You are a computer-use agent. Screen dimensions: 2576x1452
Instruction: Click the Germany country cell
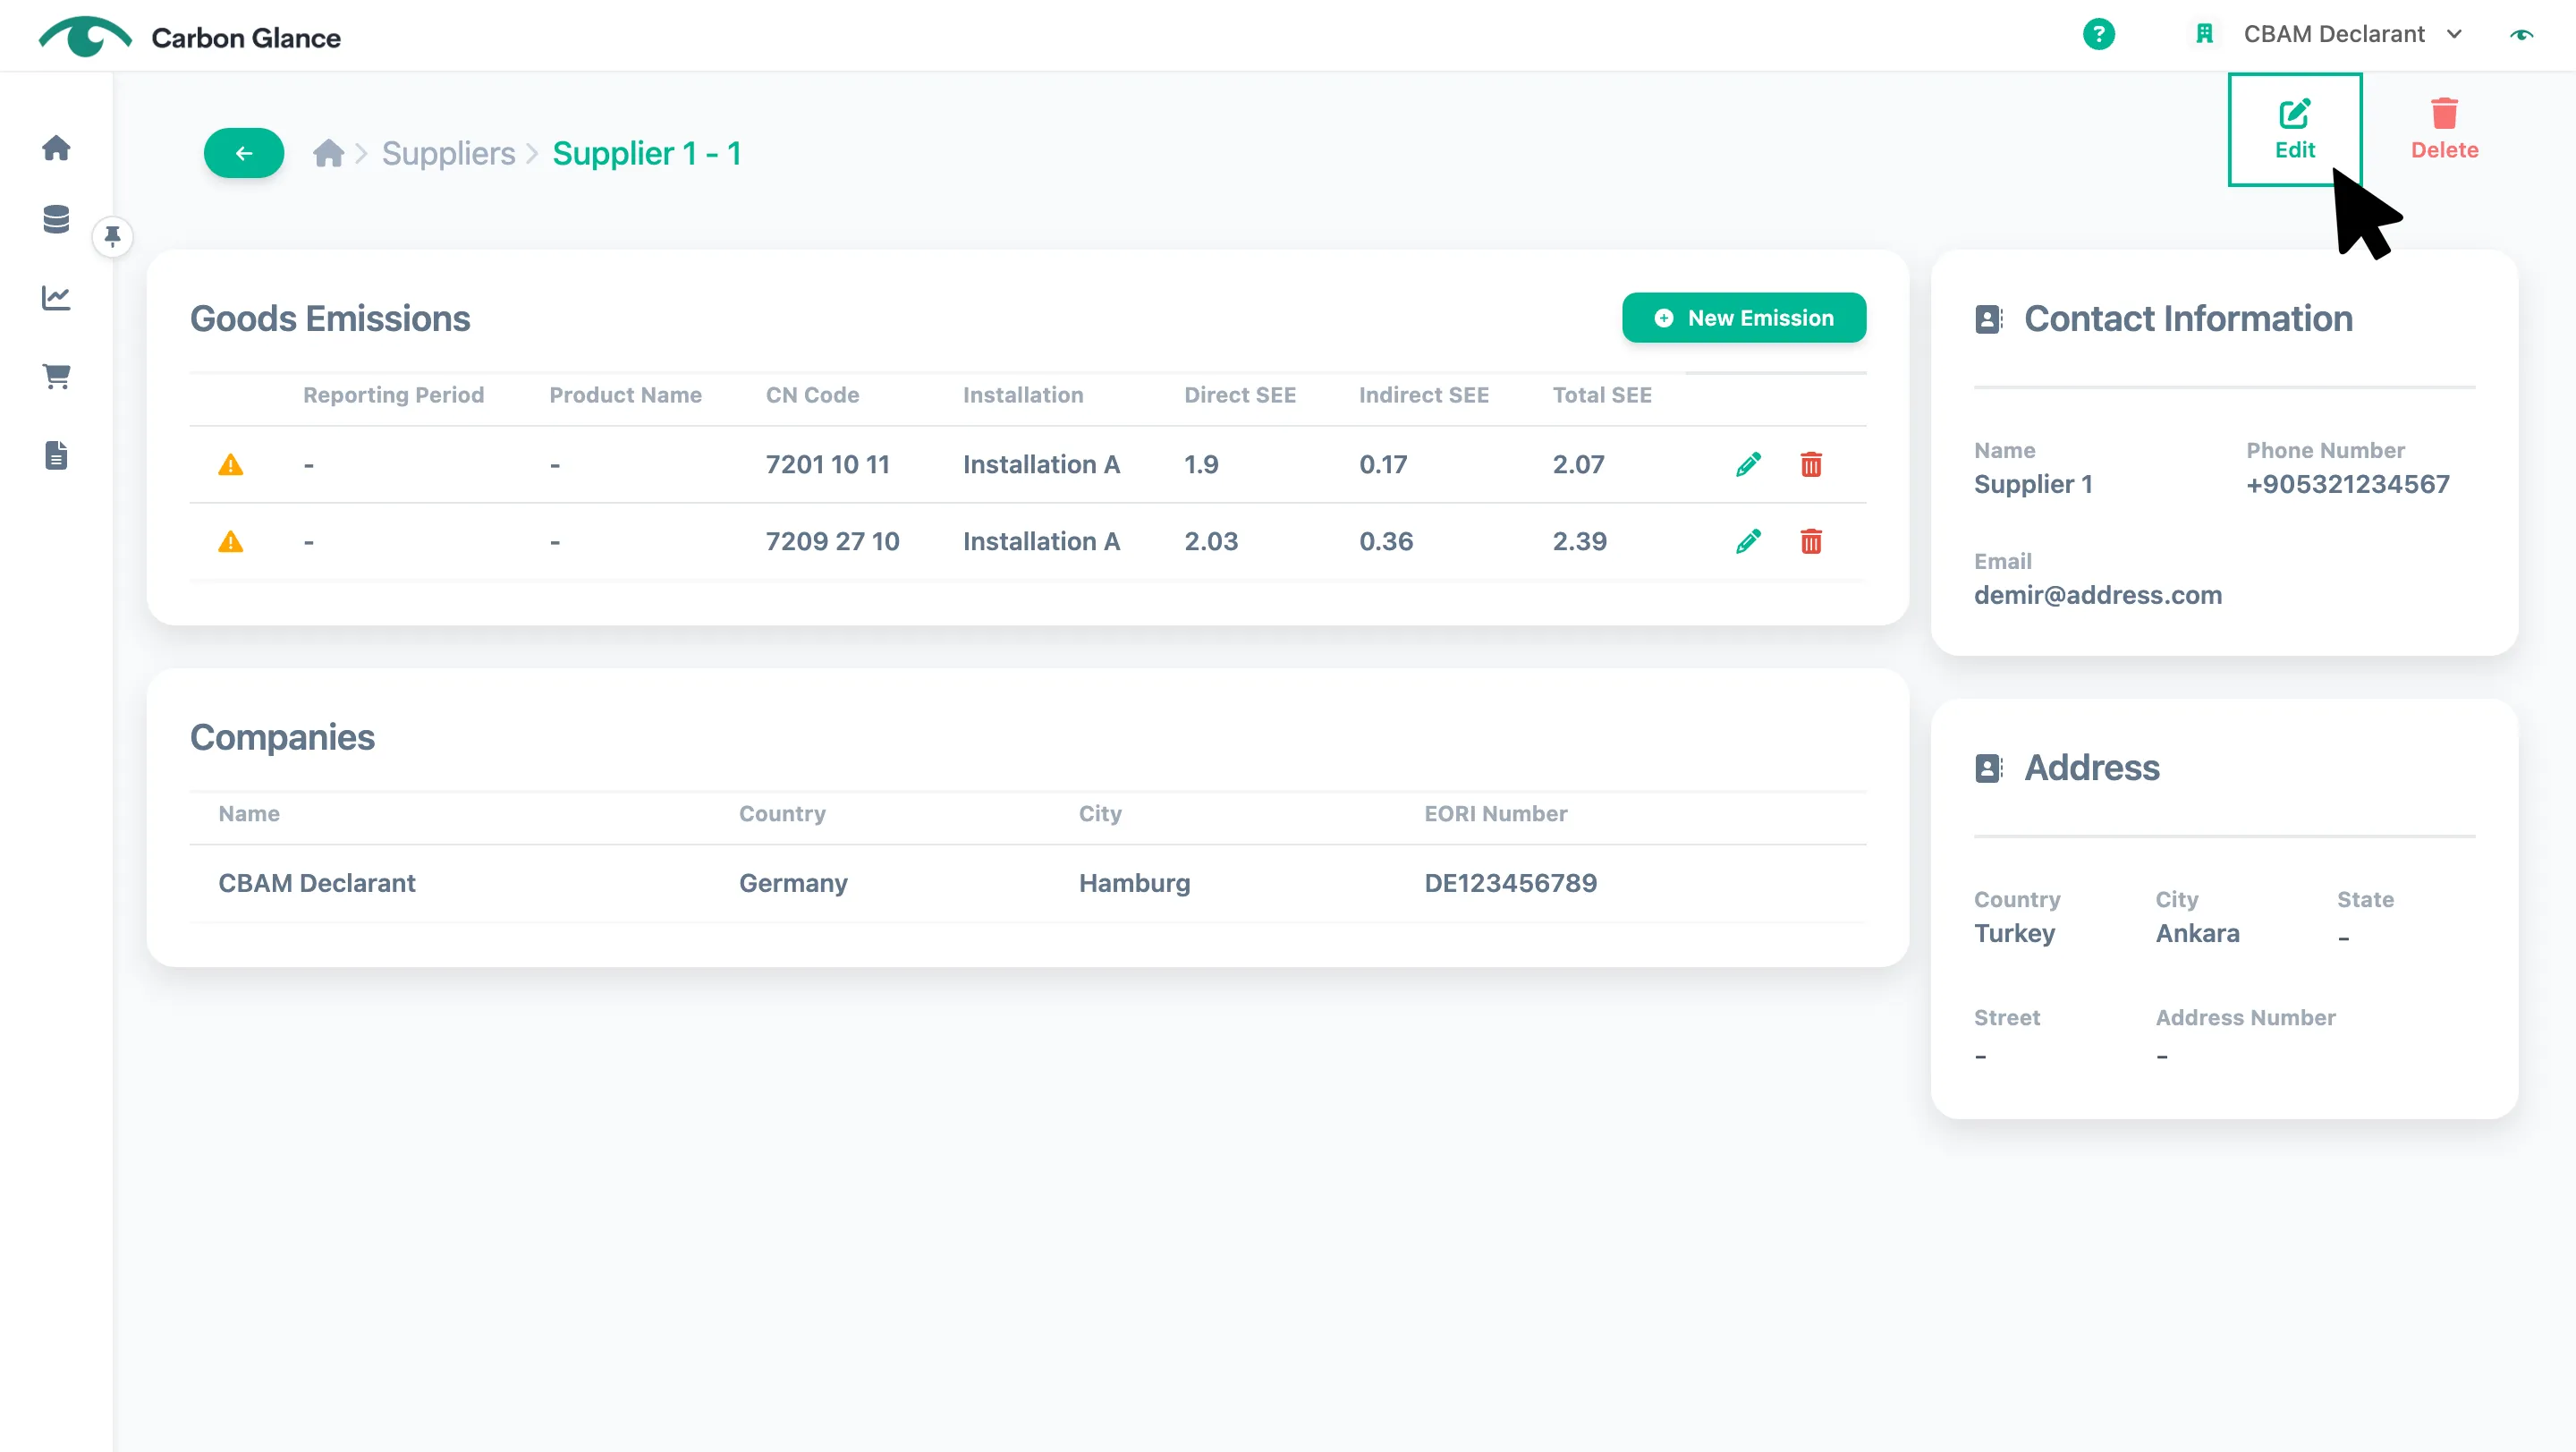(793, 883)
